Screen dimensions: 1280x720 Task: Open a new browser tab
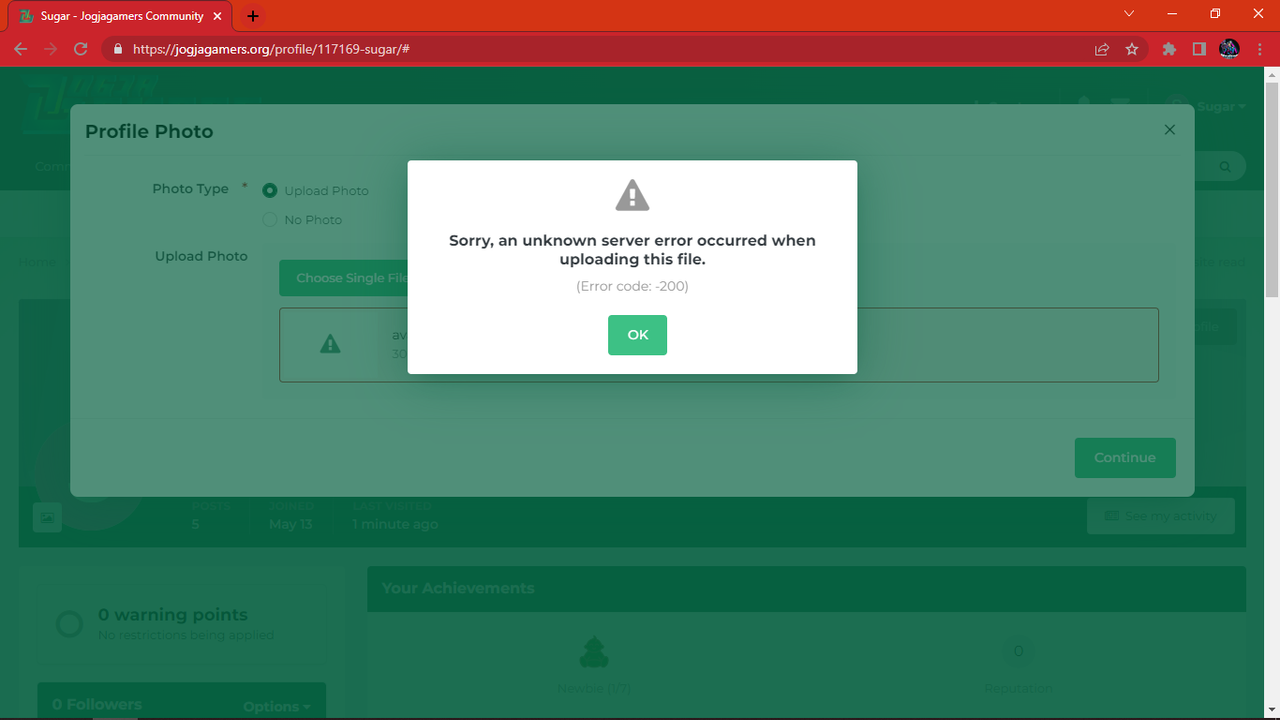click(253, 16)
